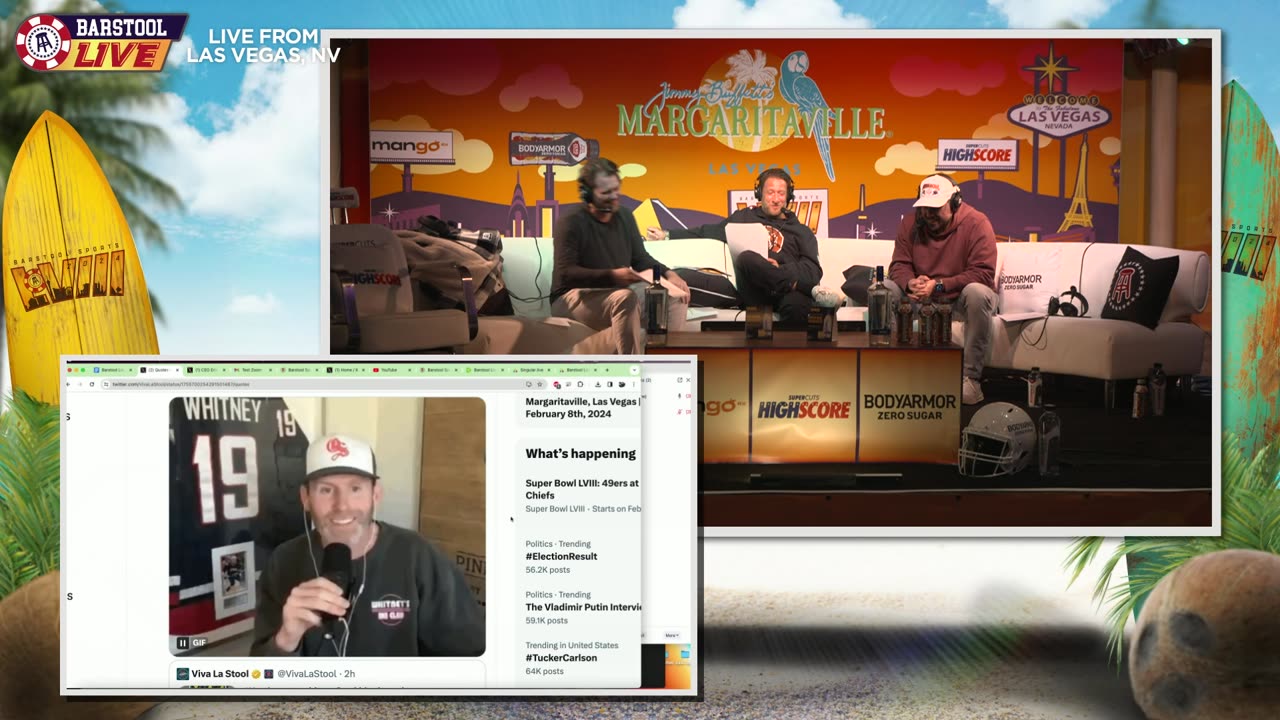Open the "(1) Home / X" tab
This screenshot has height=720, width=1280.
point(346,370)
